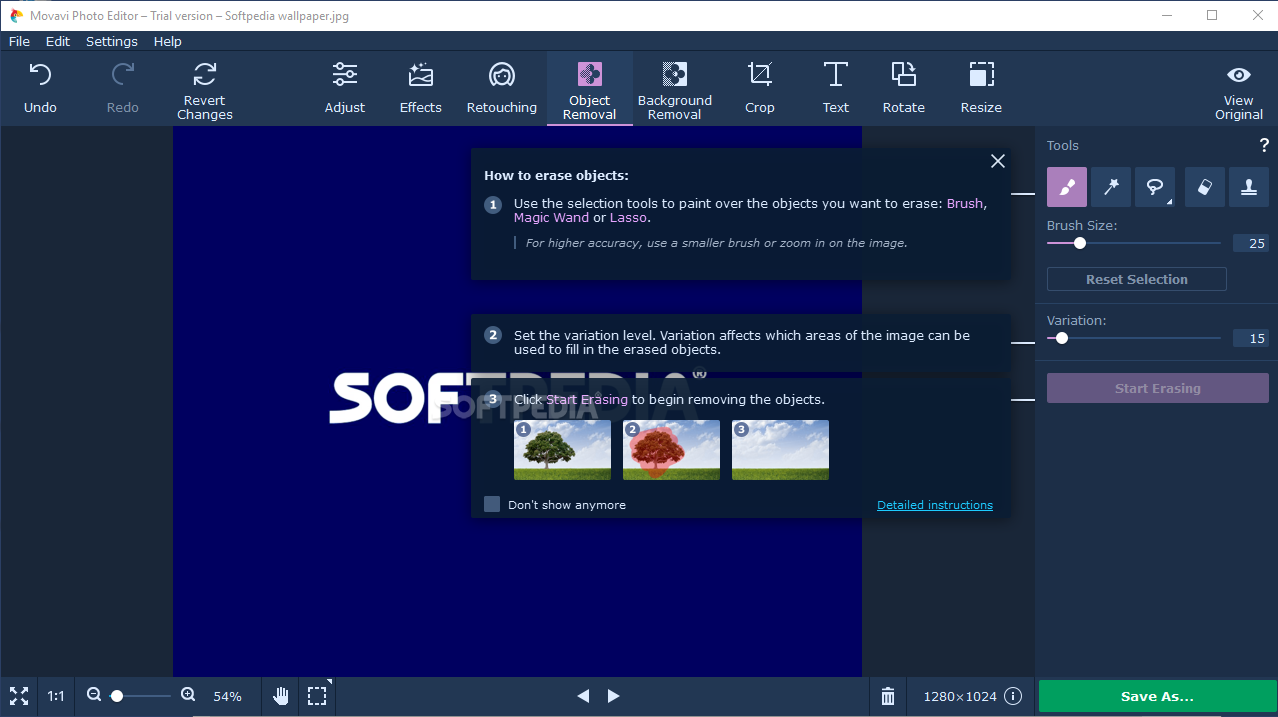
Task: Open the Effects tool
Action: (421, 87)
